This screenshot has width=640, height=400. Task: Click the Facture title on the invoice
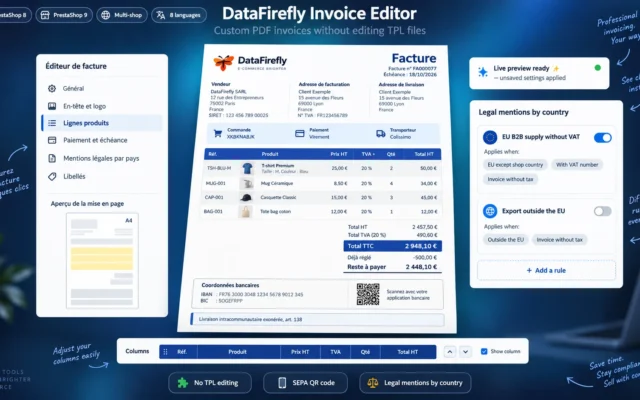coord(414,58)
